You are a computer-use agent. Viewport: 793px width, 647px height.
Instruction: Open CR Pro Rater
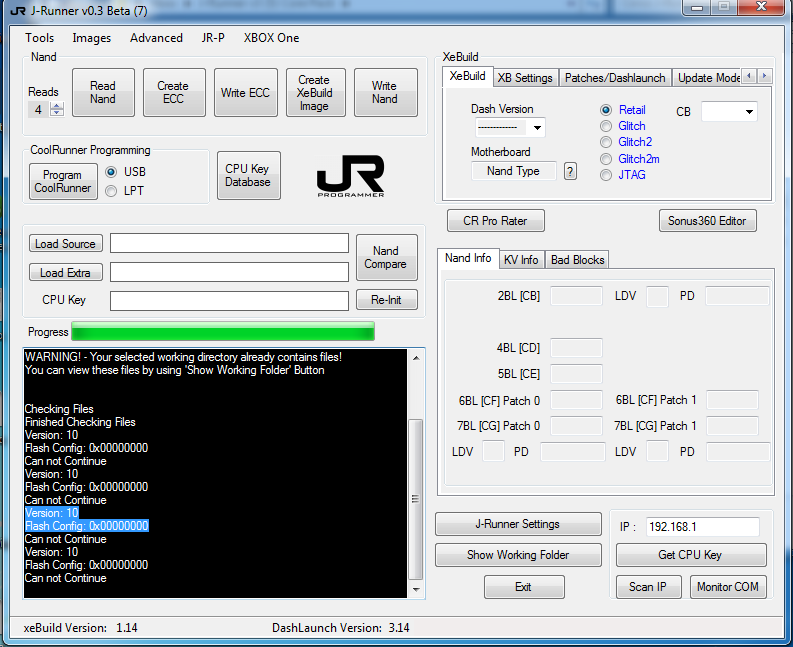496,221
